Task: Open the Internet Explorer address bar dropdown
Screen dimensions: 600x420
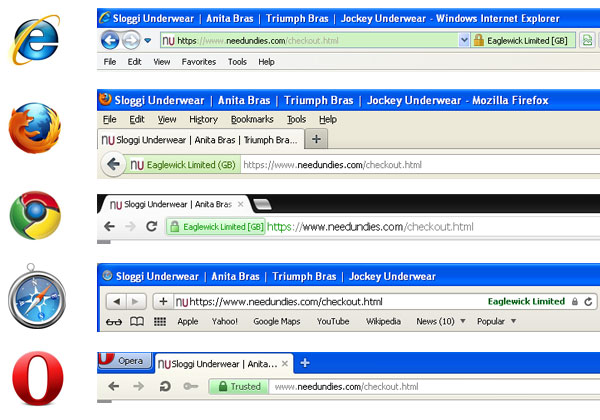Action: tap(464, 40)
